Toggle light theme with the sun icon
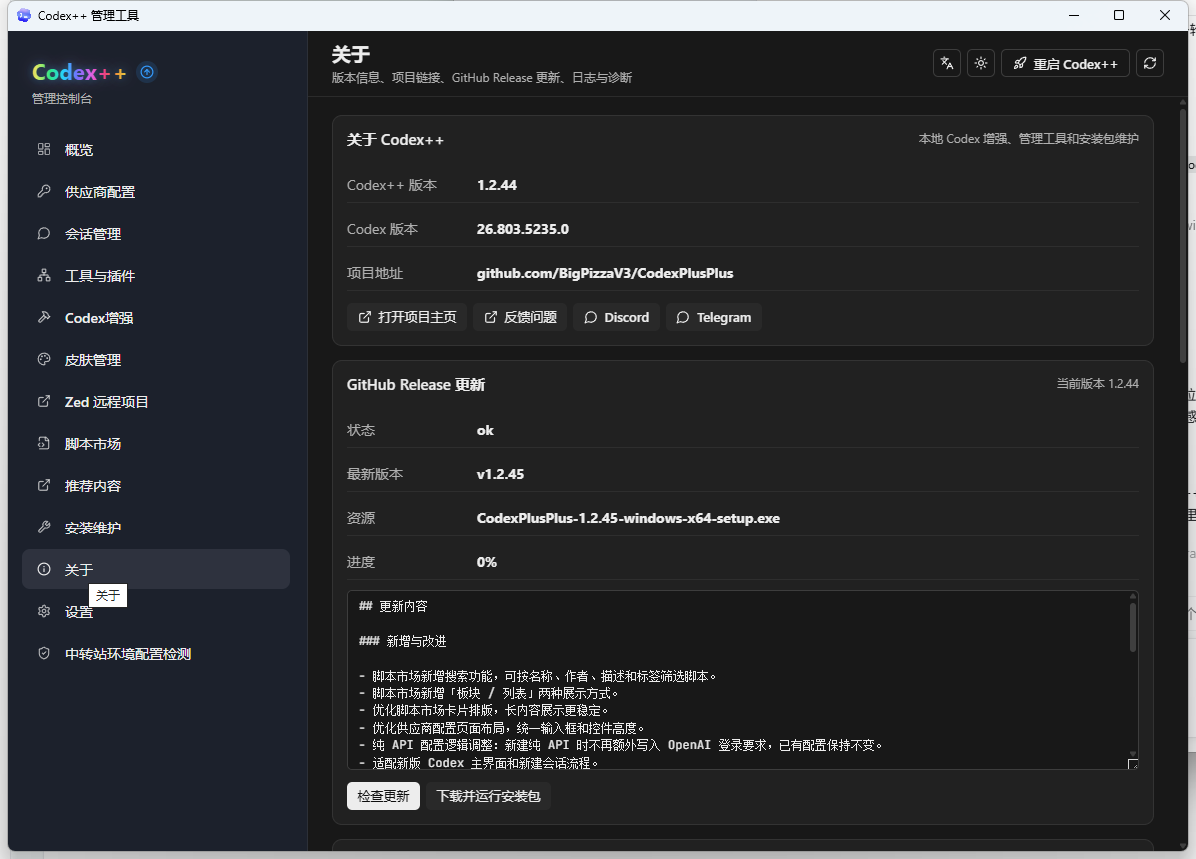 (x=981, y=63)
